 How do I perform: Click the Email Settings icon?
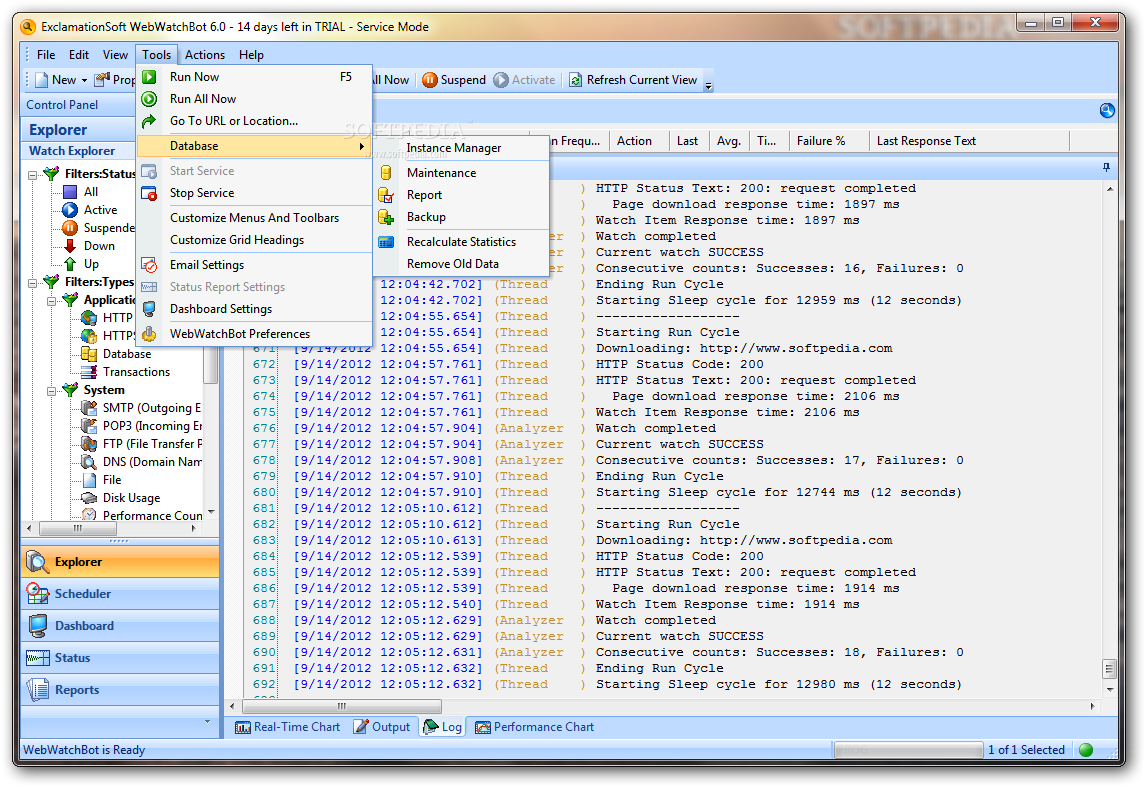point(149,265)
